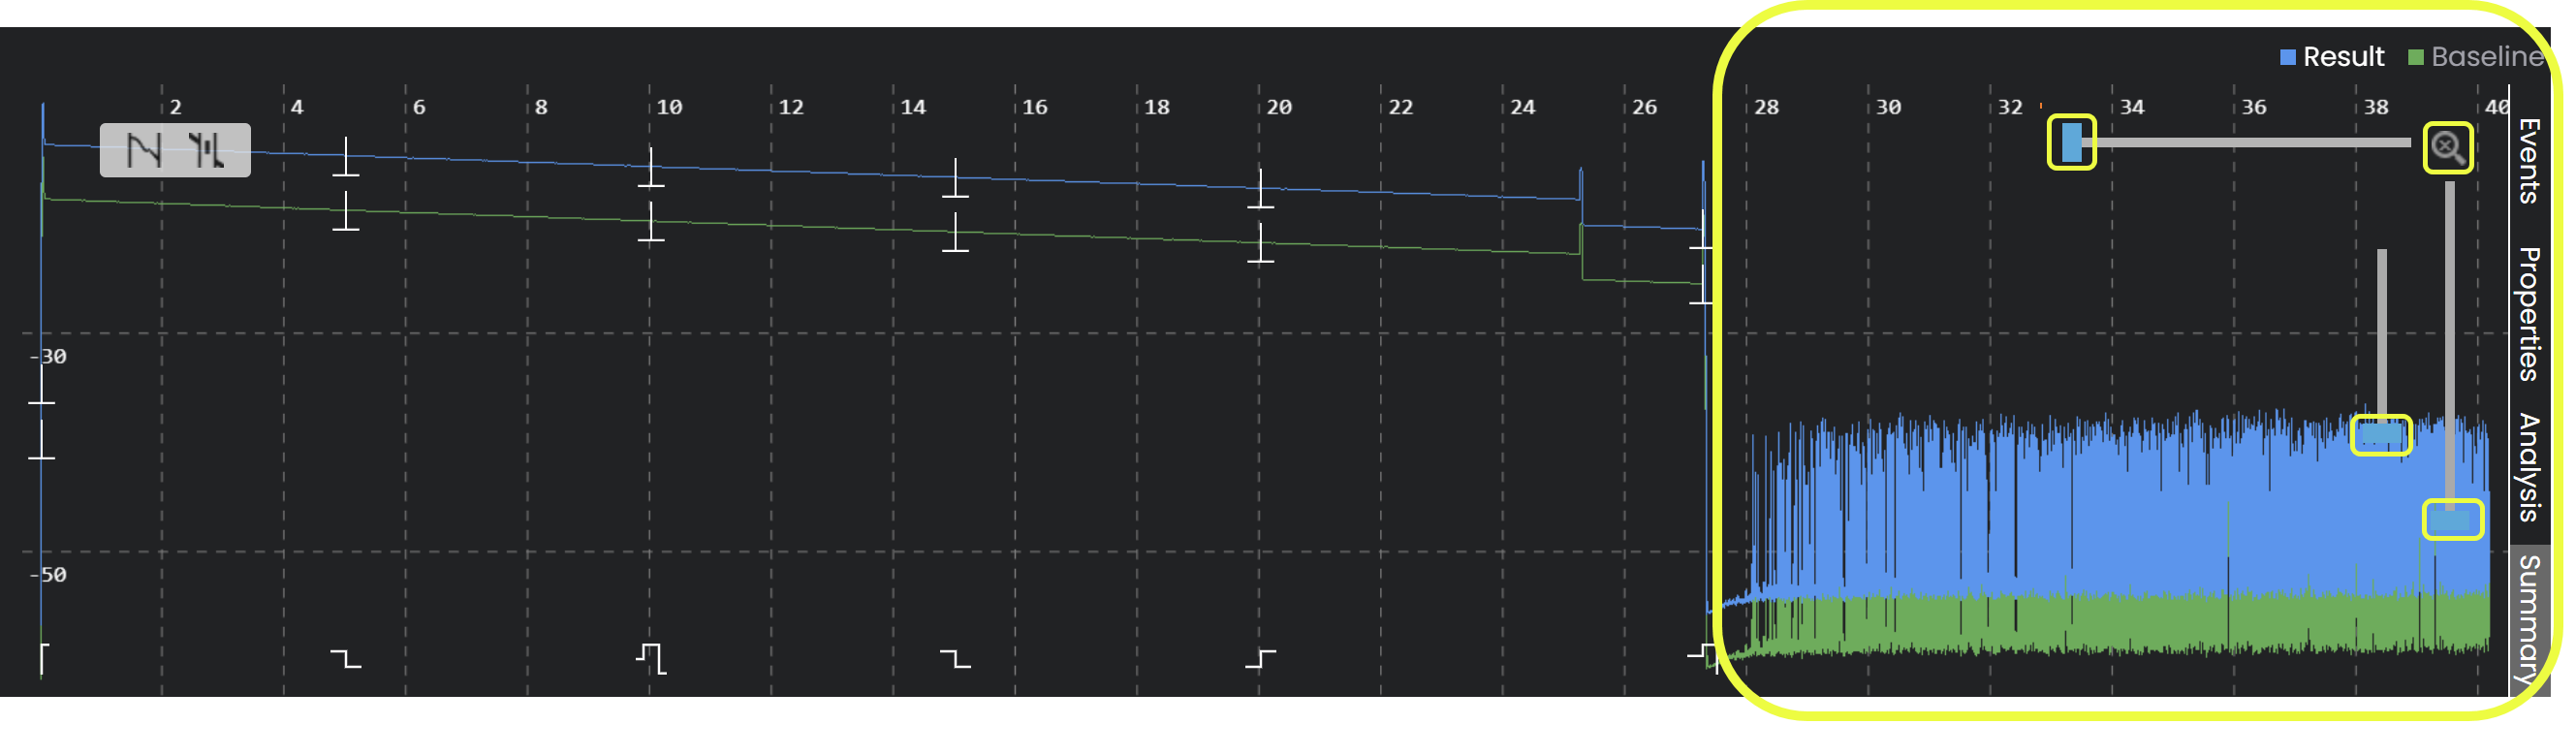Click the lower y-axis cursor marker above -50

(x=41, y=440)
